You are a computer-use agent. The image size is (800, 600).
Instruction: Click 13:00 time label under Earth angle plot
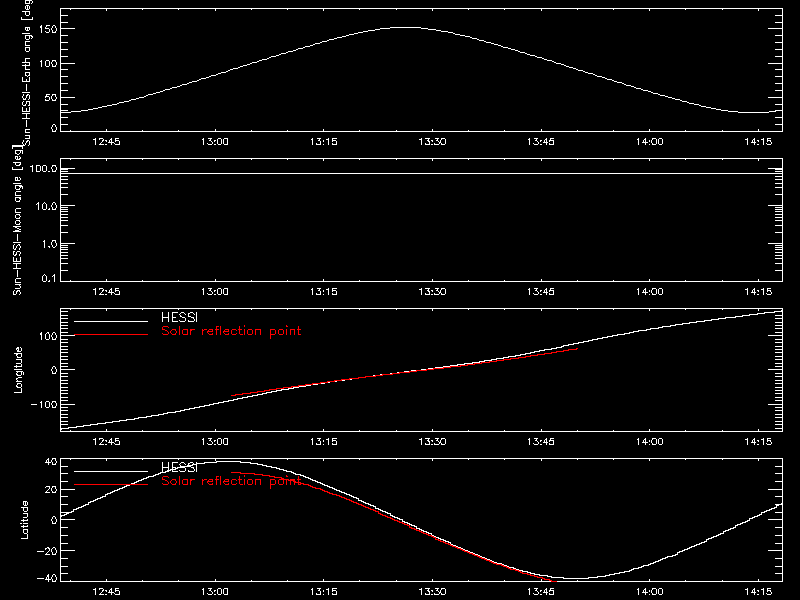[x=215, y=141]
